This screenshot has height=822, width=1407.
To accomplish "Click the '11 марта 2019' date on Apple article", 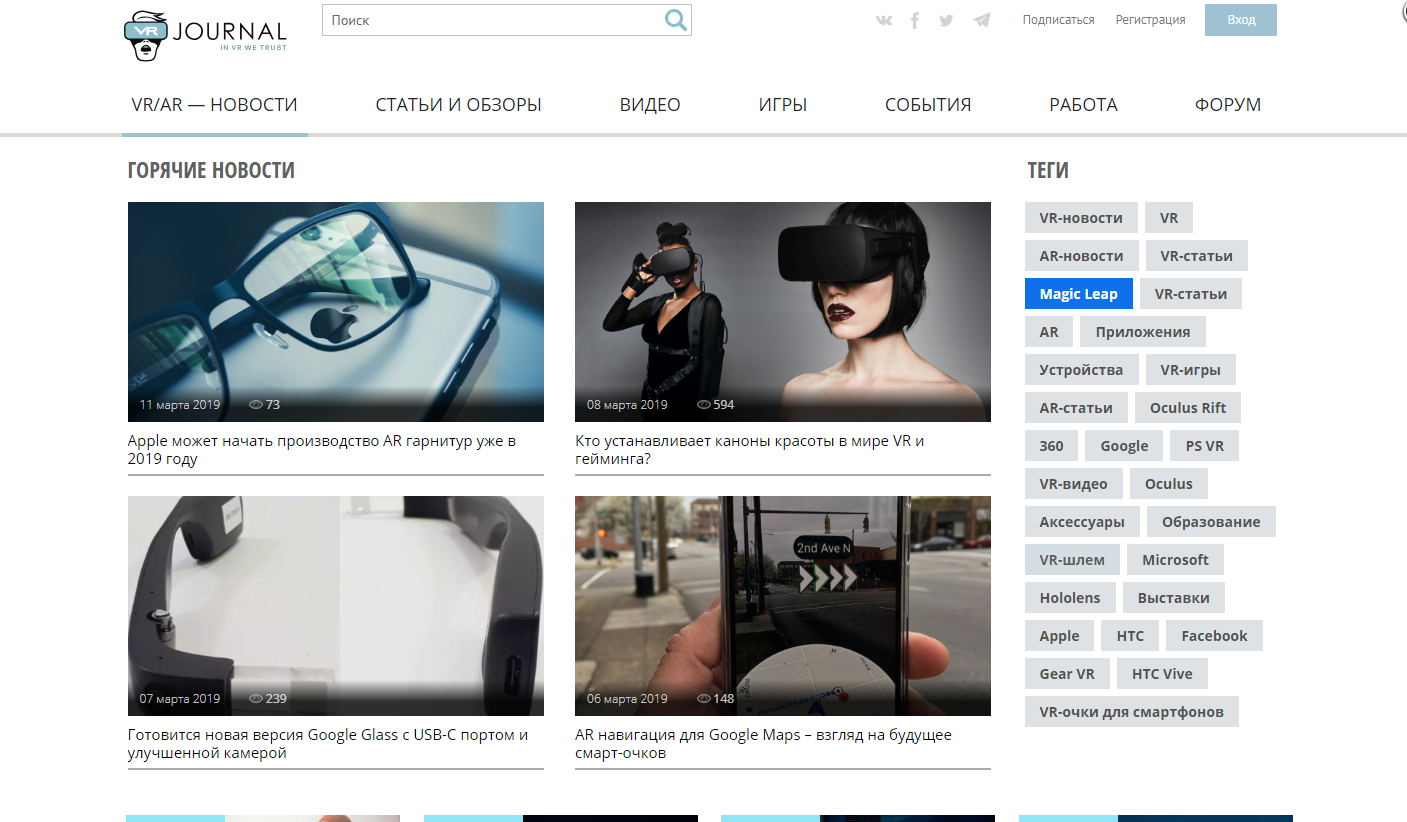I will coord(180,405).
